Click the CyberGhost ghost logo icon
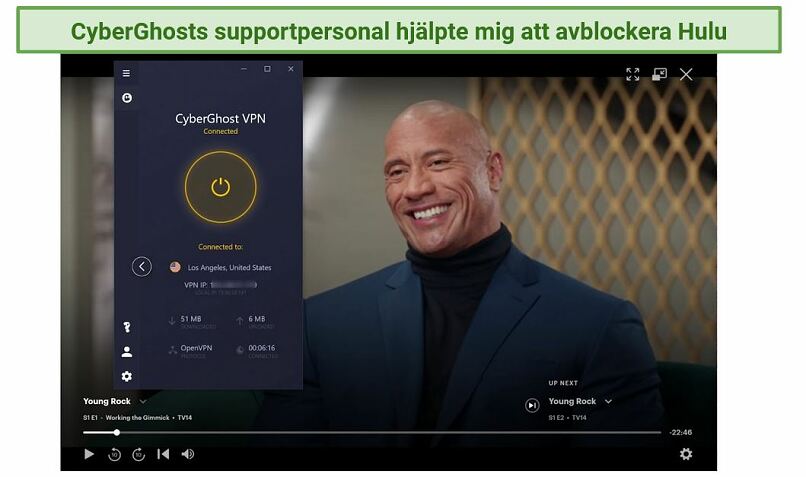Screen dimensions: 806x477 coord(126,98)
